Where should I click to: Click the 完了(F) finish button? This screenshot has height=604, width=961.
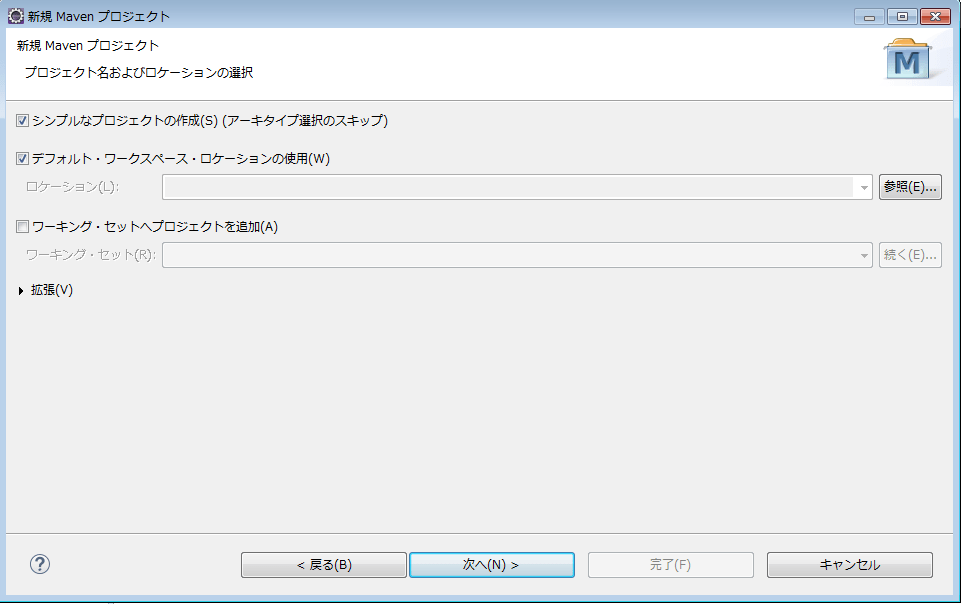[x=670, y=565]
